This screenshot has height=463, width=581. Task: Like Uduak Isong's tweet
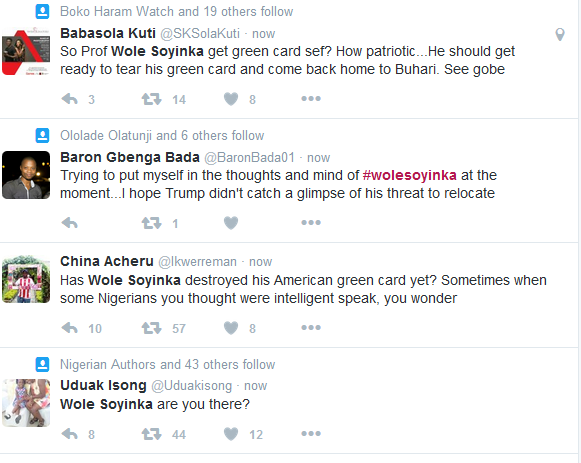coord(231,434)
